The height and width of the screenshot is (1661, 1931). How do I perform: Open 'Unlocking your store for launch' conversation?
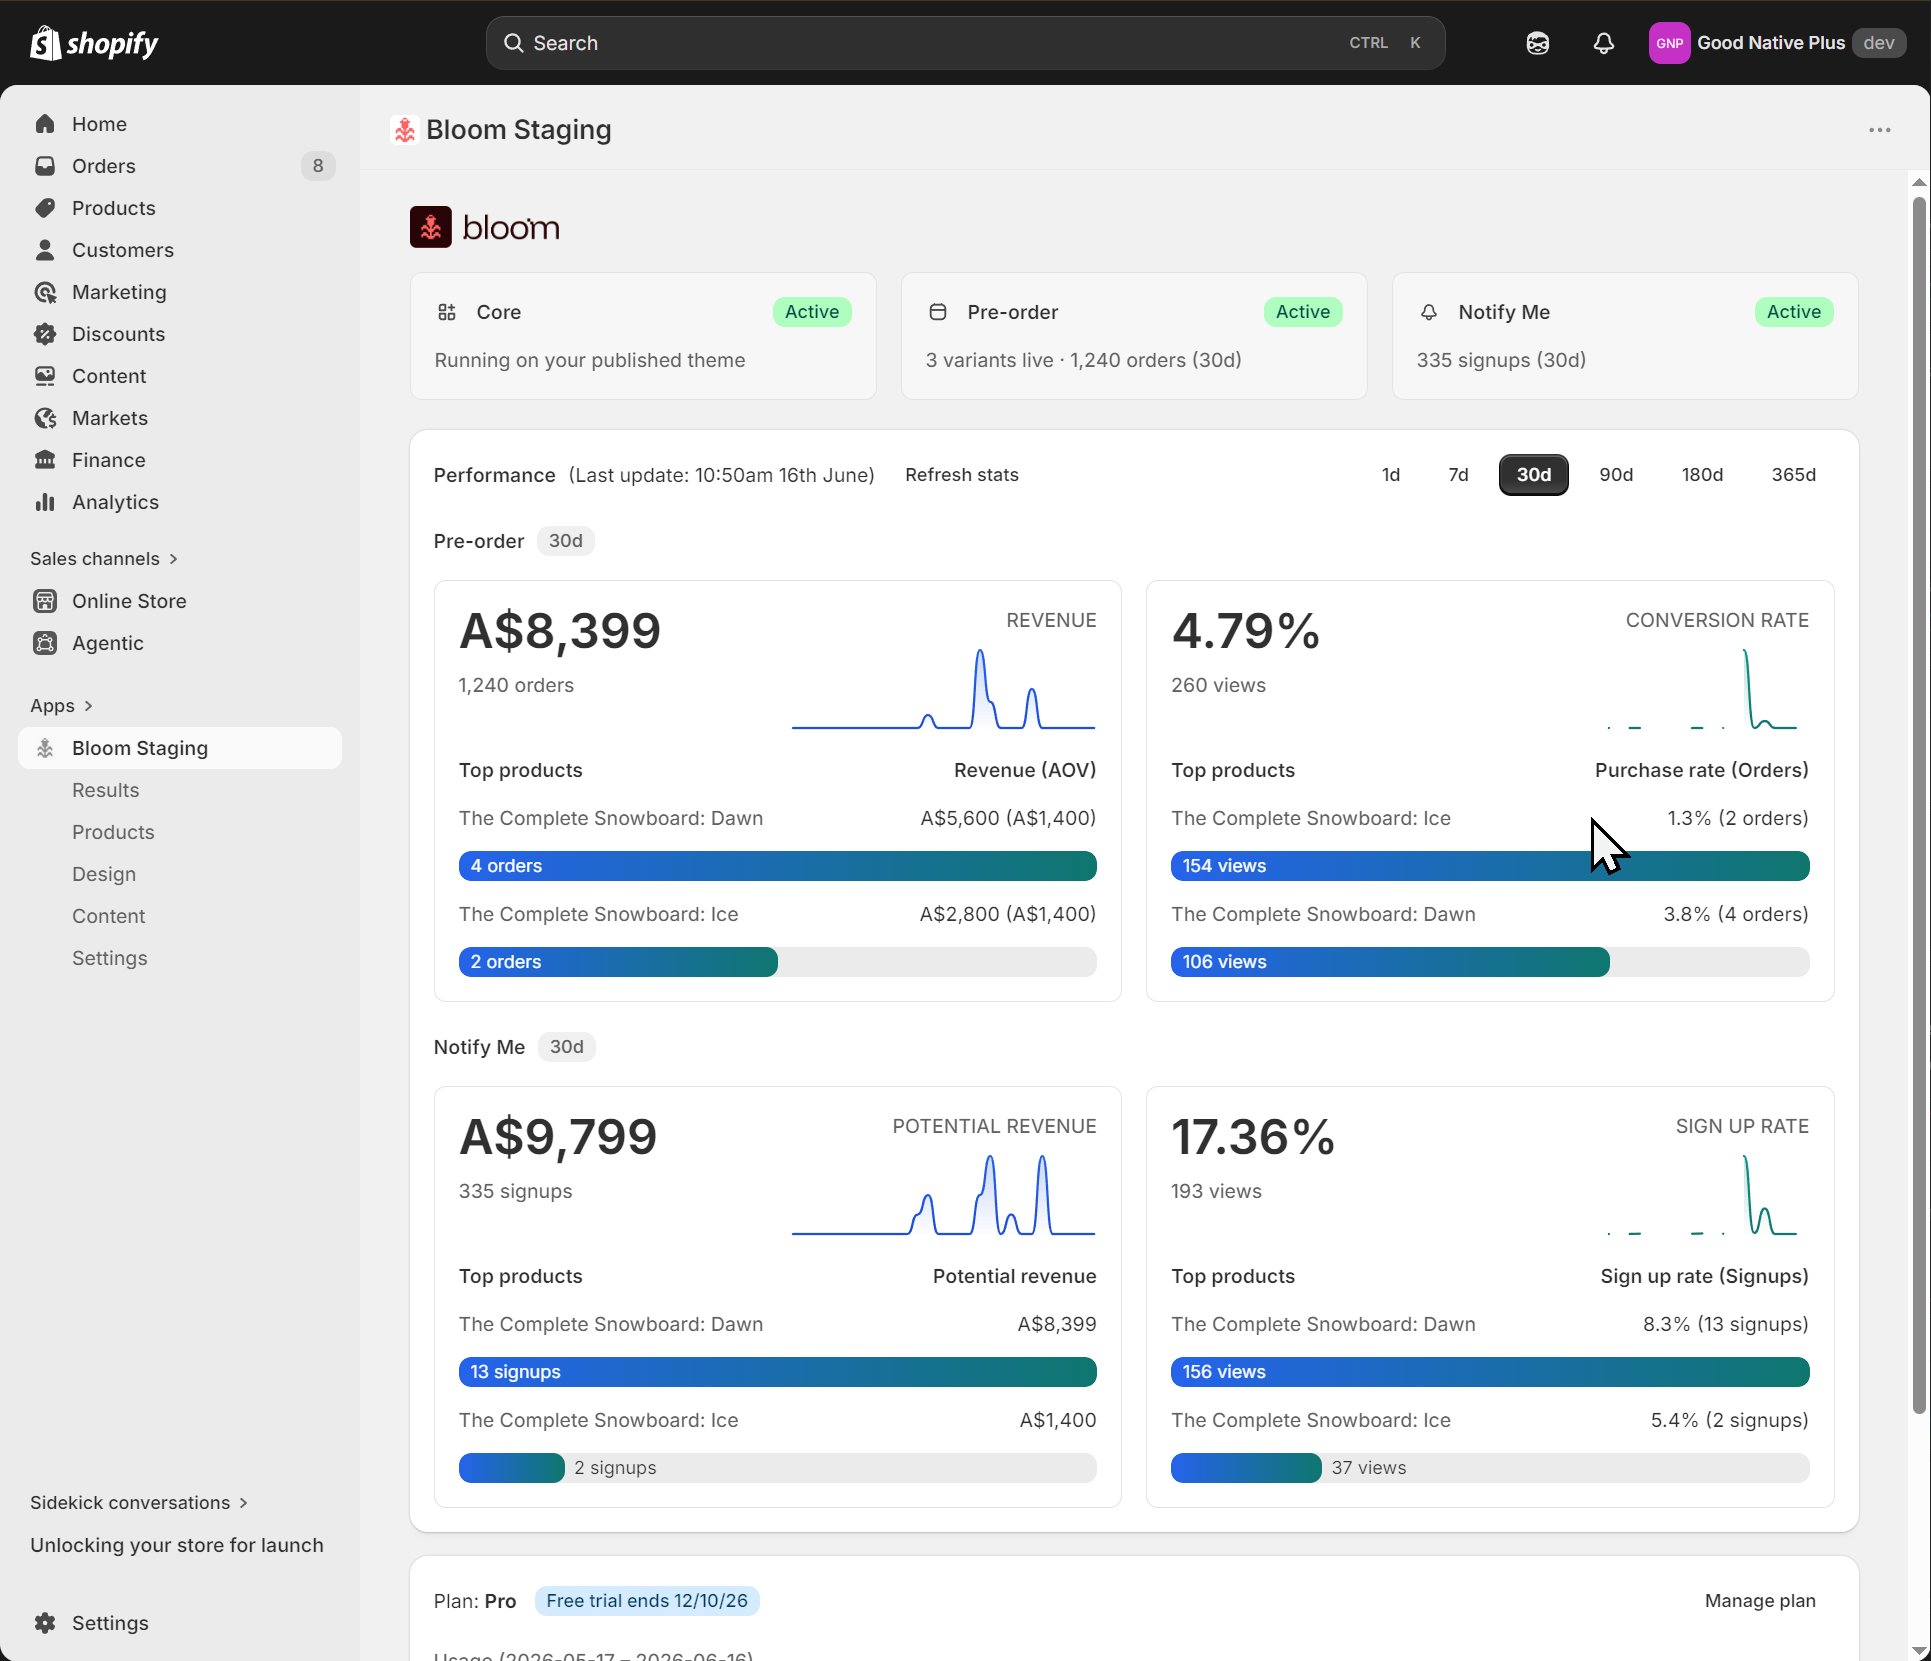coord(177,1545)
